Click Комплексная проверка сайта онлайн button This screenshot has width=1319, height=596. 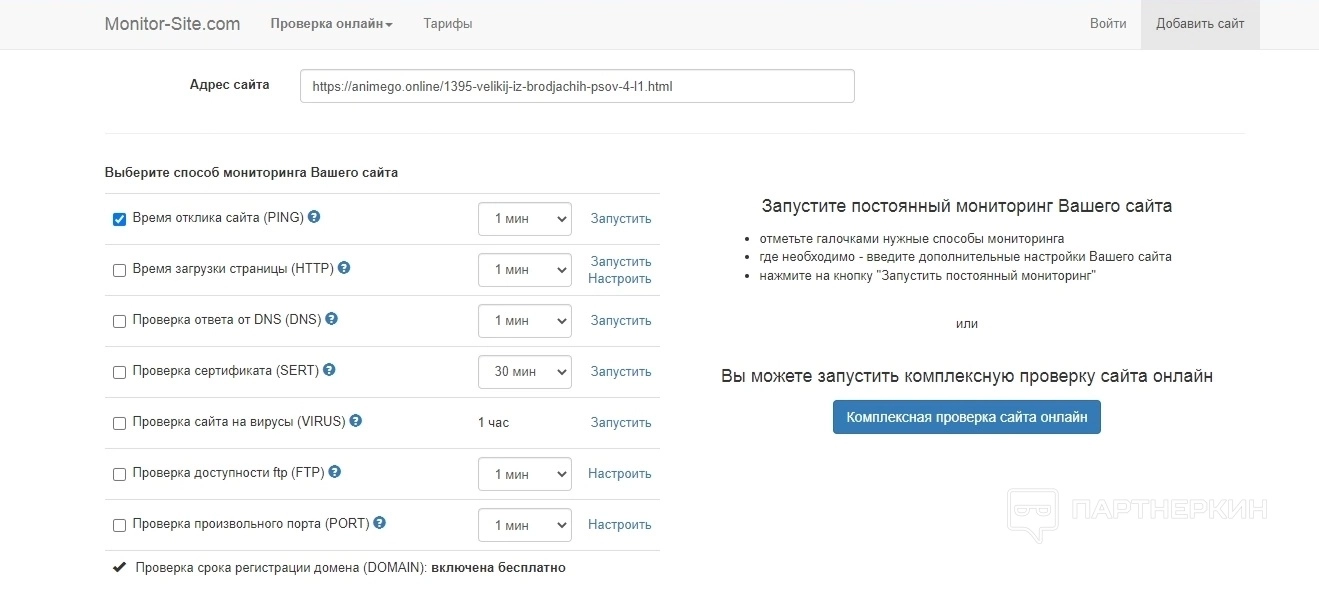[x=966, y=417]
